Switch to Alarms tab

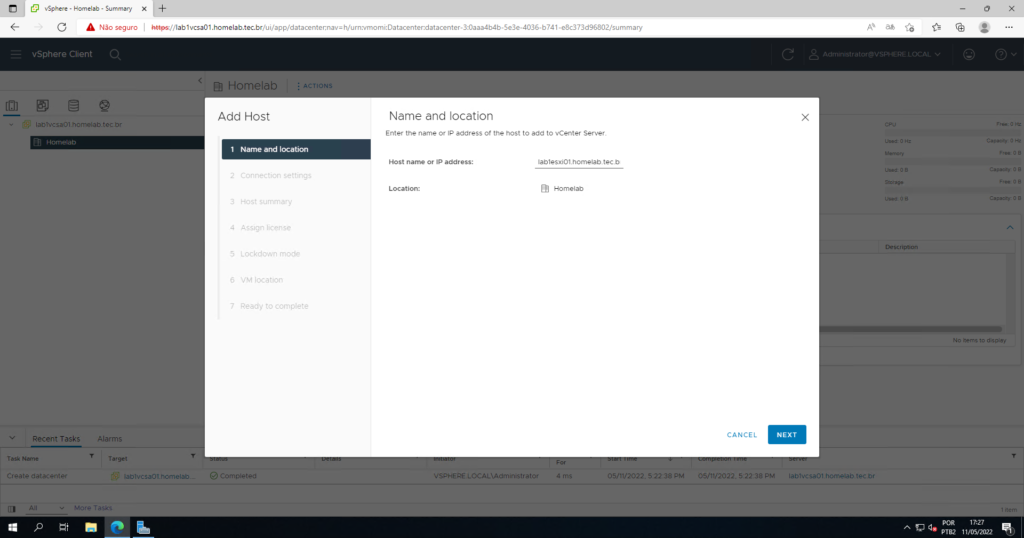(110, 439)
